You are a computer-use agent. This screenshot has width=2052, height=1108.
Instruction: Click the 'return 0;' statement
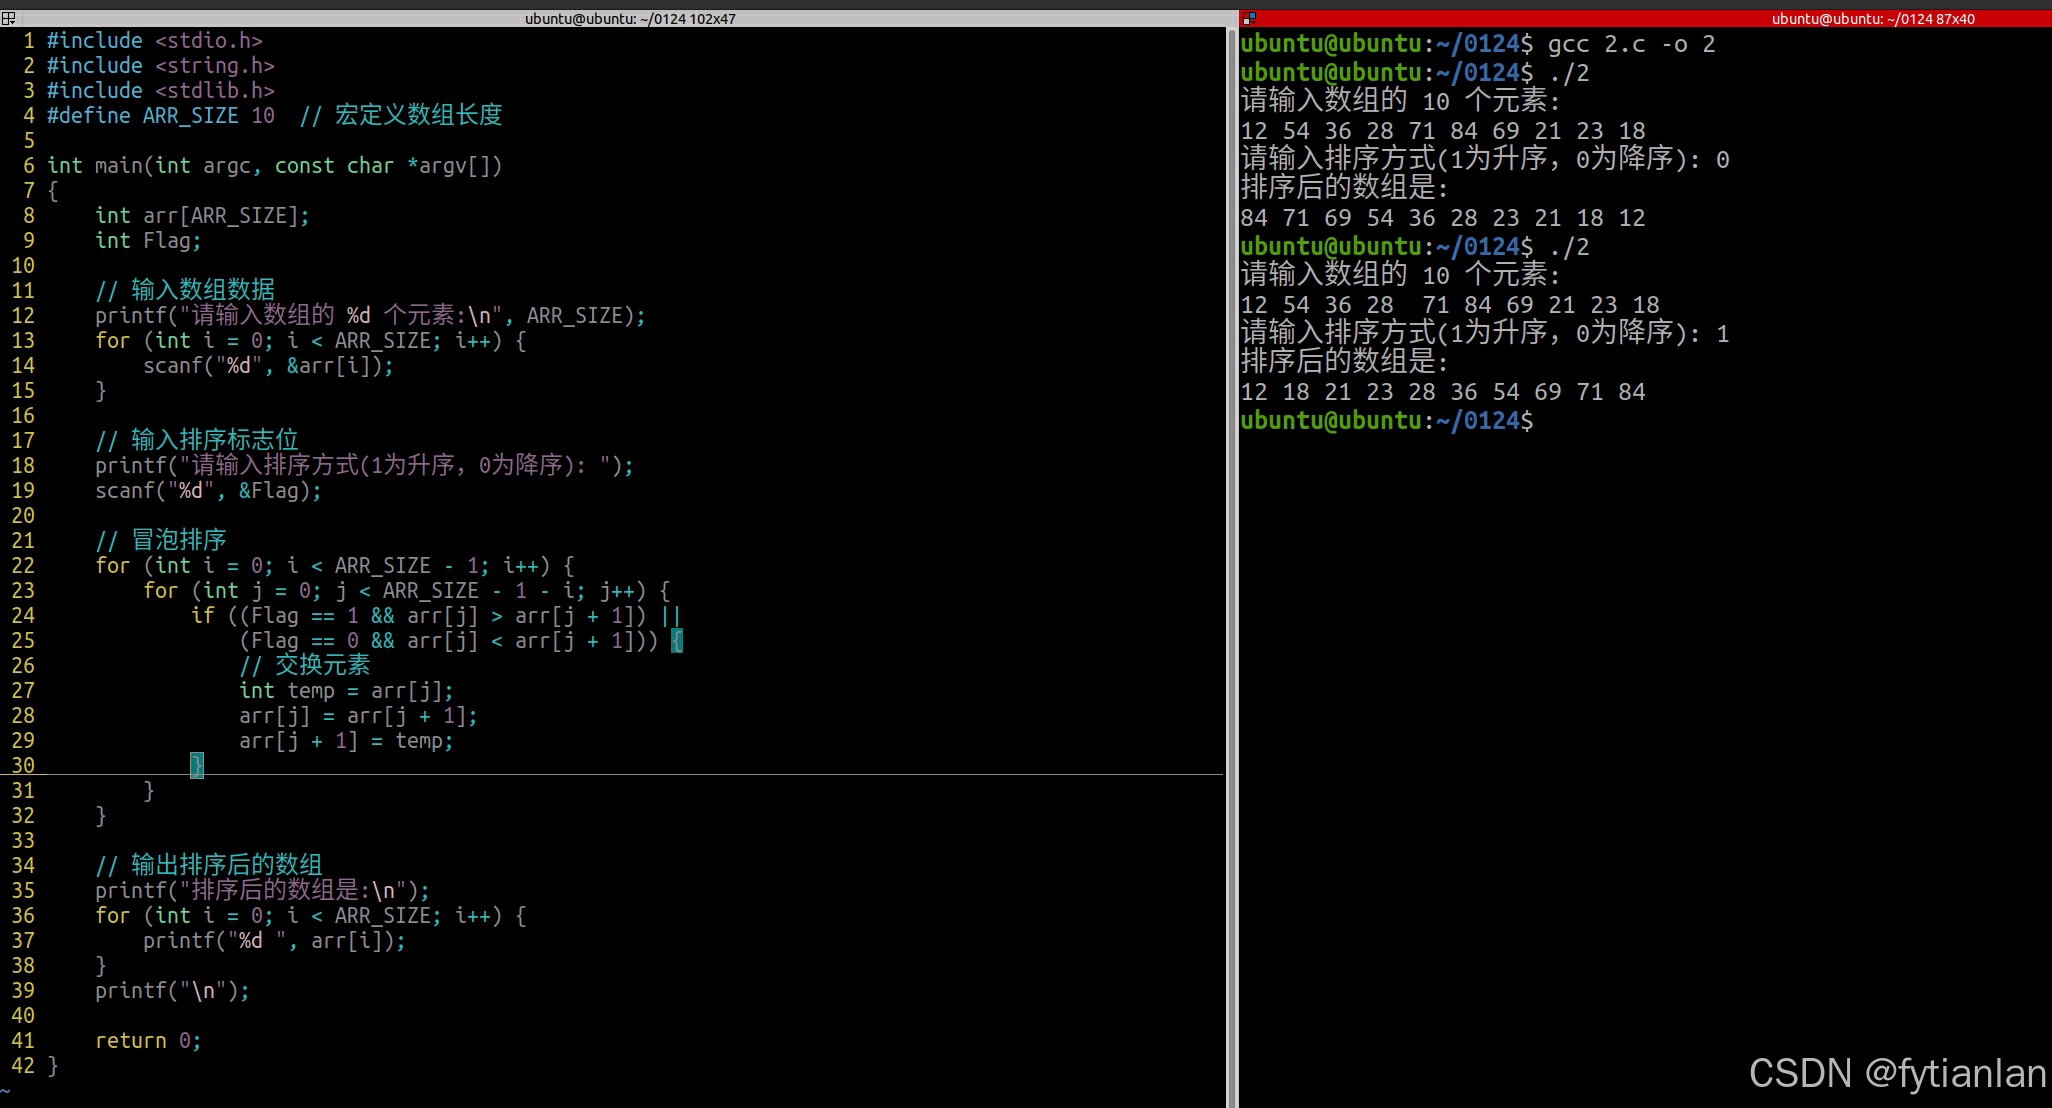(148, 1041)
